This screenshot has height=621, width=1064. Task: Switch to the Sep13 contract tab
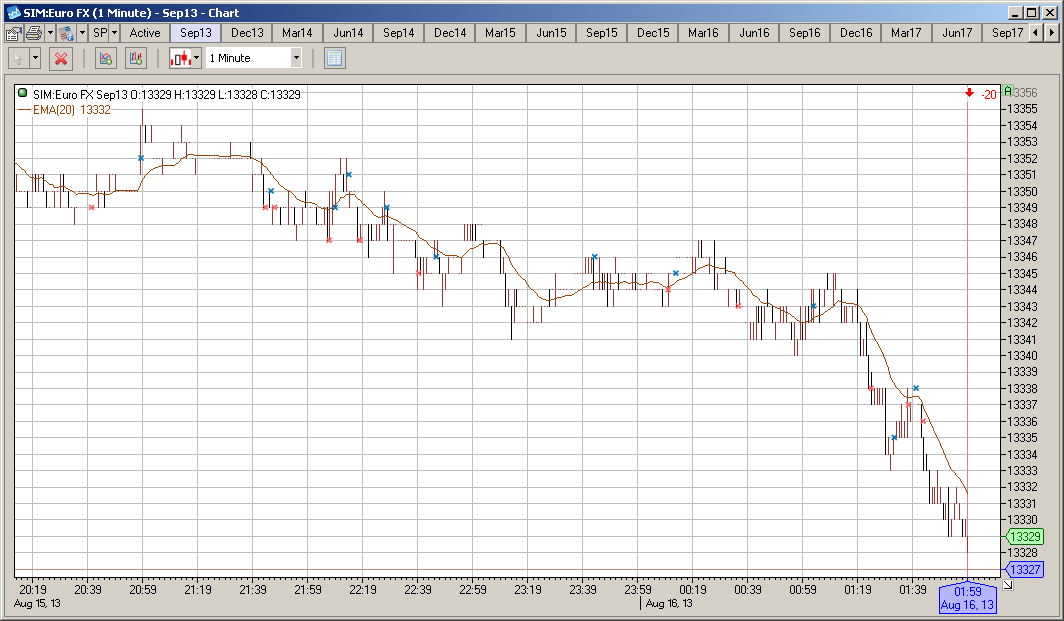195,33
